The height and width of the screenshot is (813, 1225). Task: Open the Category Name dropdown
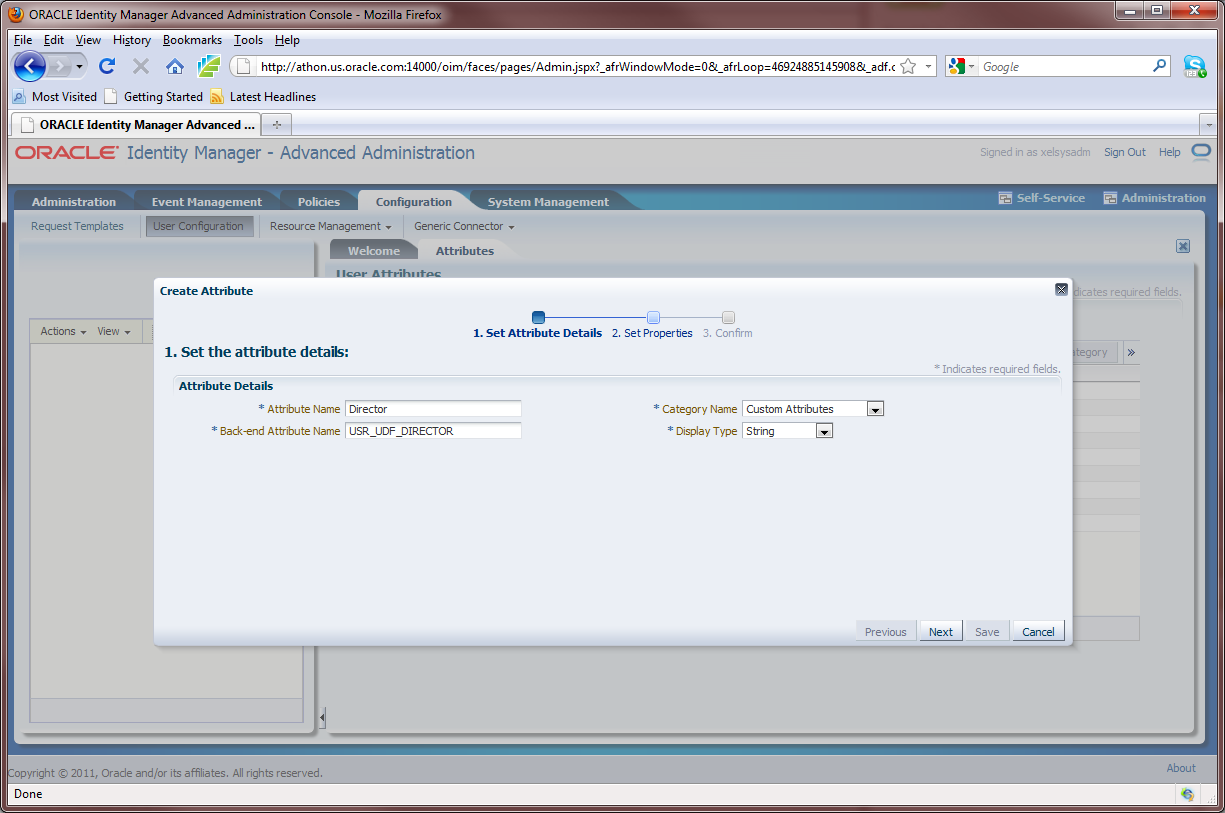point(875,409)
